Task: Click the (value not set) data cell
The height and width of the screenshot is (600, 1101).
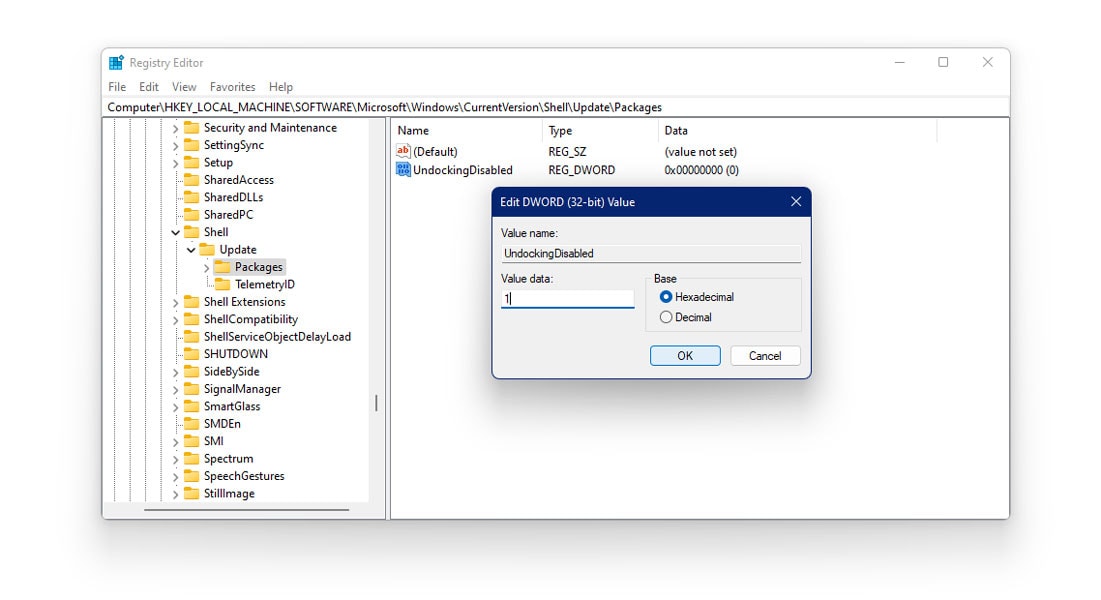Action: click(x=701, y=152)
